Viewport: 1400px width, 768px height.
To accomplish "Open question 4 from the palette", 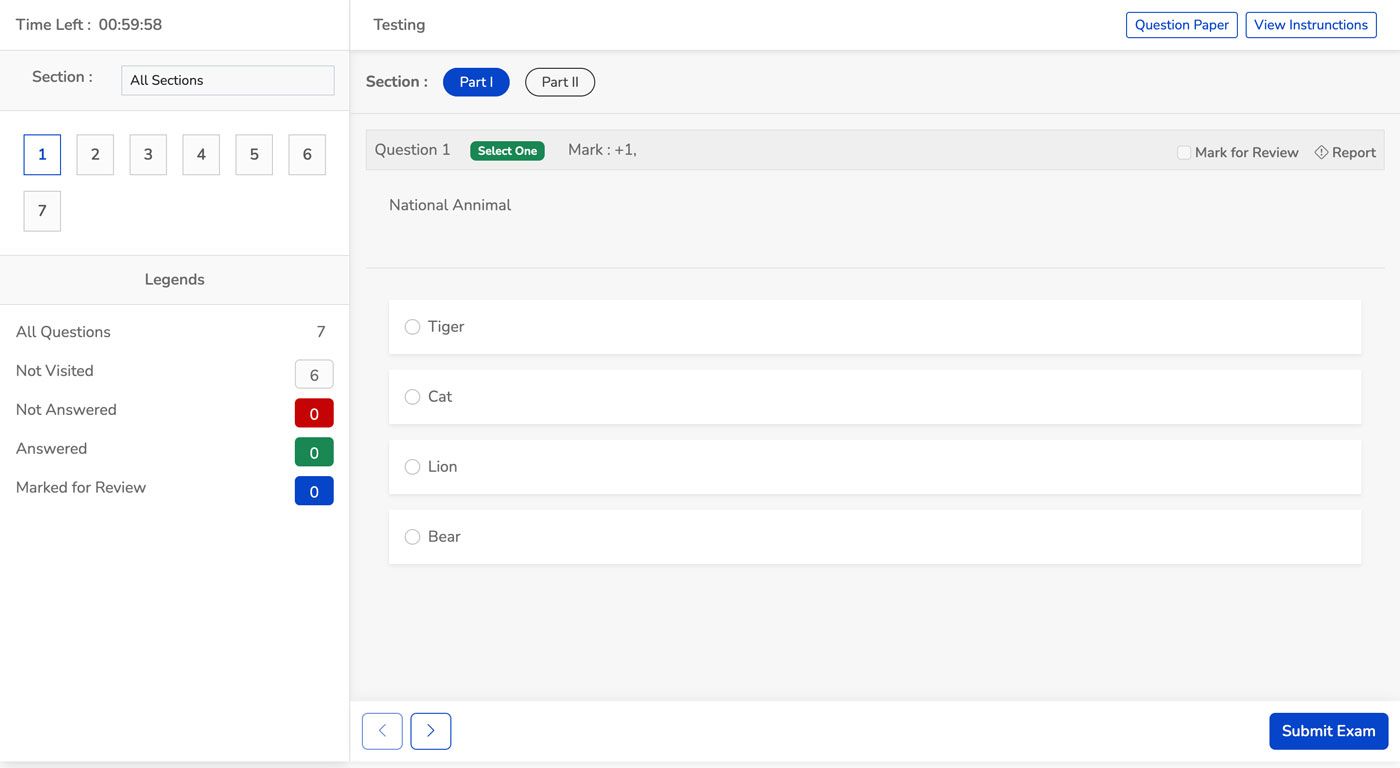I will coord(201,155).
